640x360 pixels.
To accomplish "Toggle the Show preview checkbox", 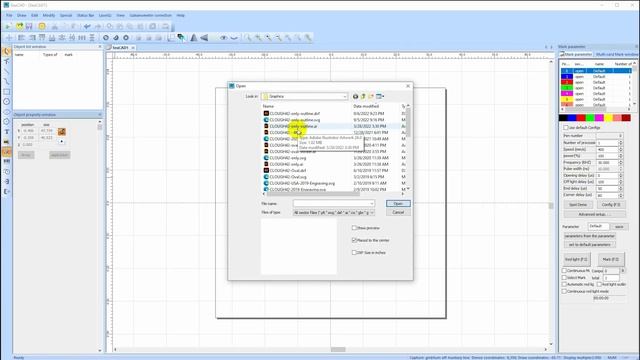I will click(354, 228).
